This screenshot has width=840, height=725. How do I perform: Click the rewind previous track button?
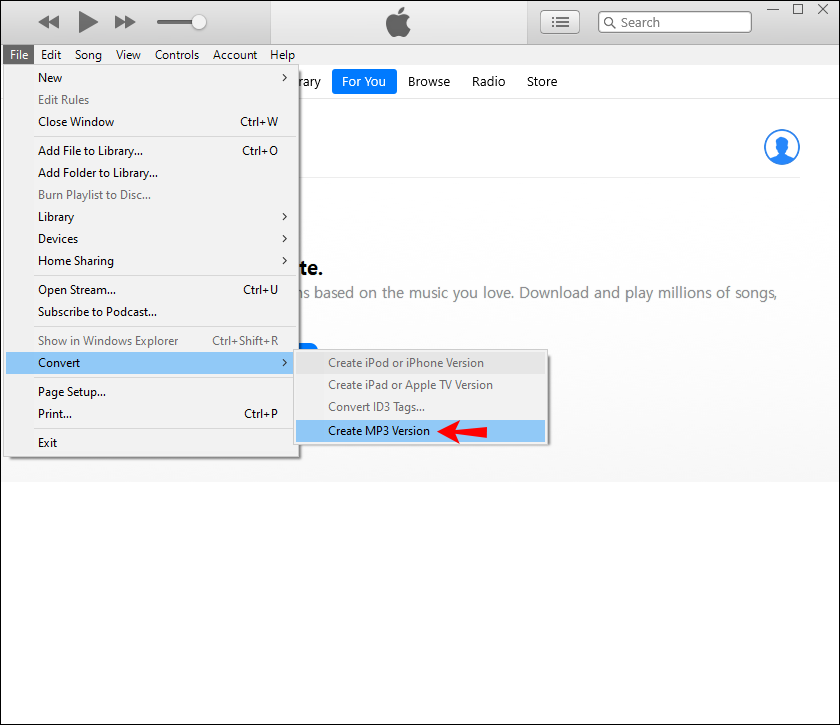(x=49, y=23)
